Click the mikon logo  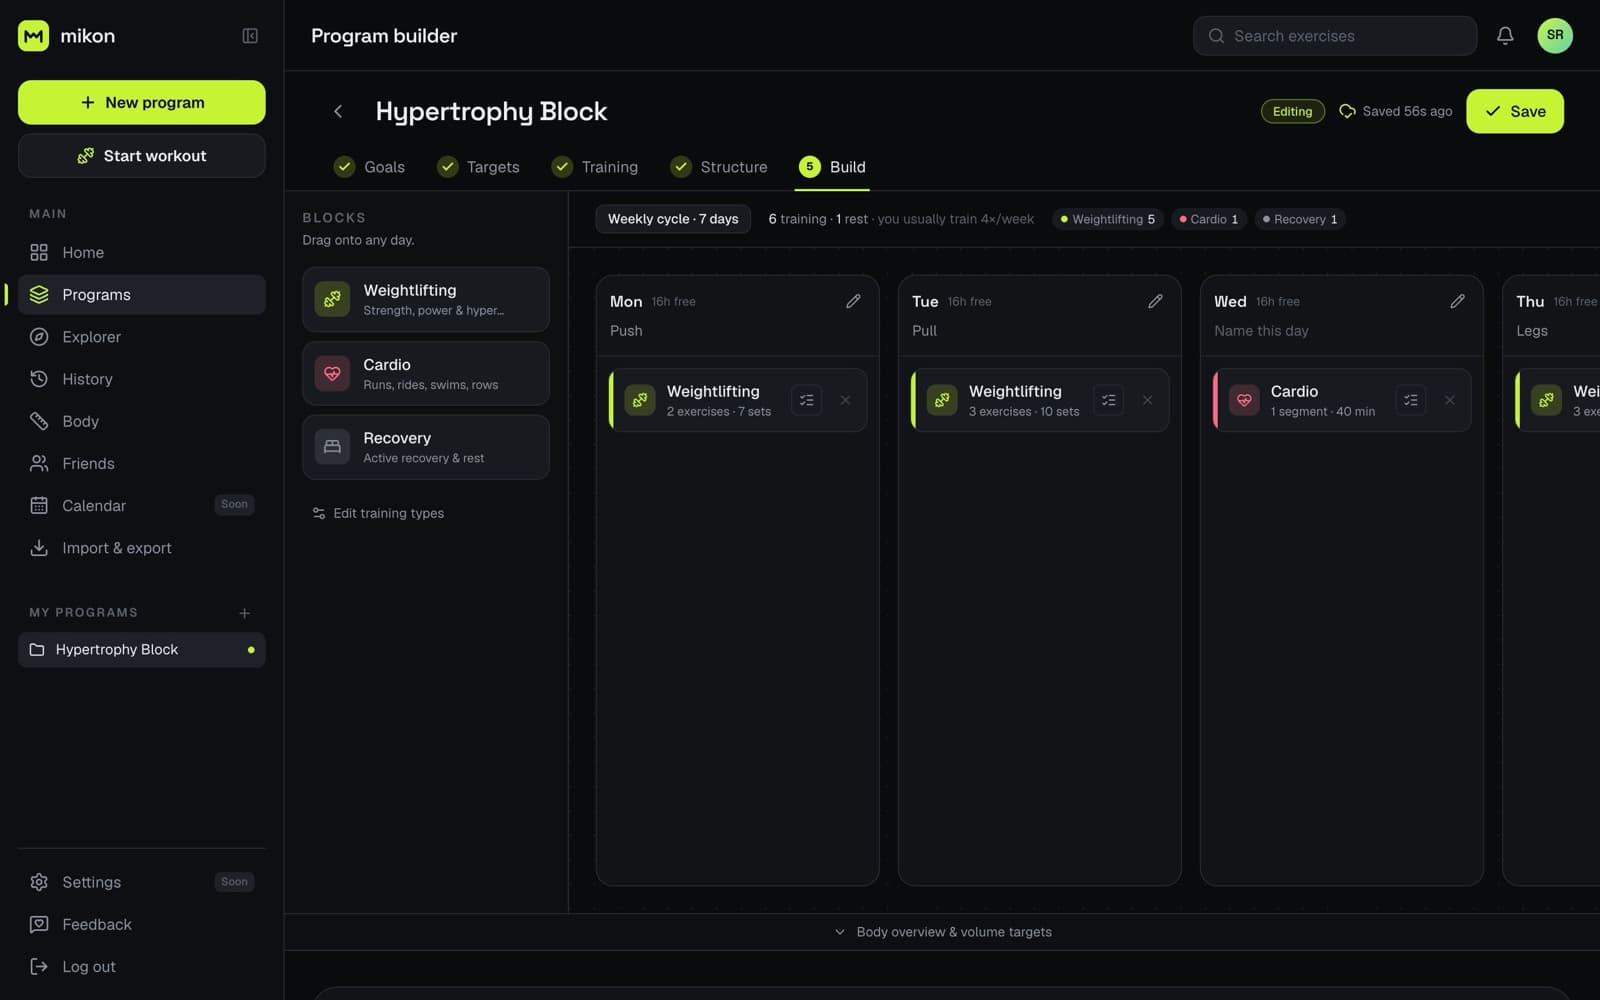pyautogui.click(x=67, y=36)
